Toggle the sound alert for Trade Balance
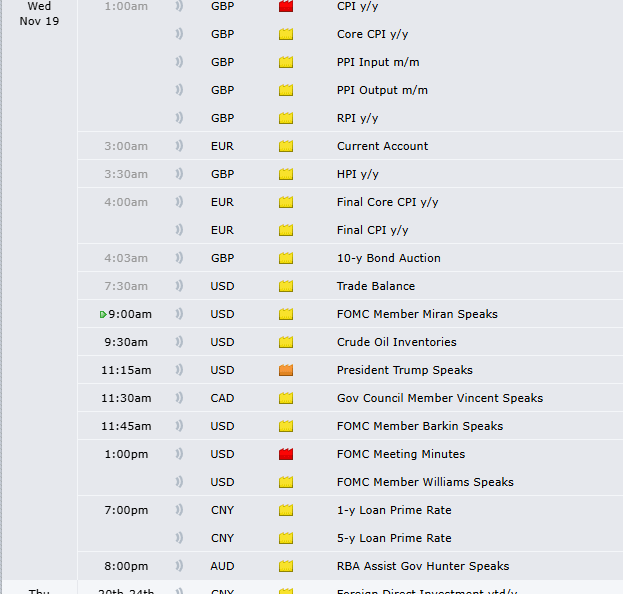Image resolution: width=623 pixels, height=594 pixels. click(x=180, y=286)
